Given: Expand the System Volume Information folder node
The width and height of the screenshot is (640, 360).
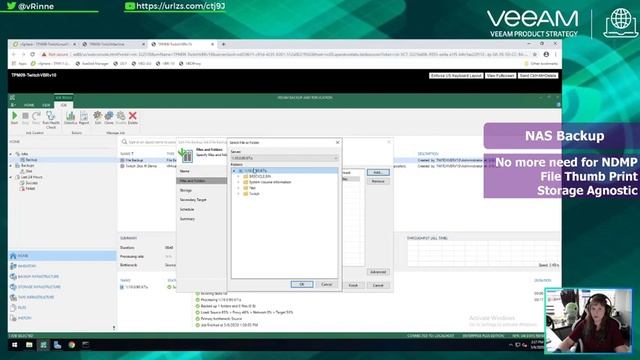Looking at the screenshot, I should (x=239, y=182).
